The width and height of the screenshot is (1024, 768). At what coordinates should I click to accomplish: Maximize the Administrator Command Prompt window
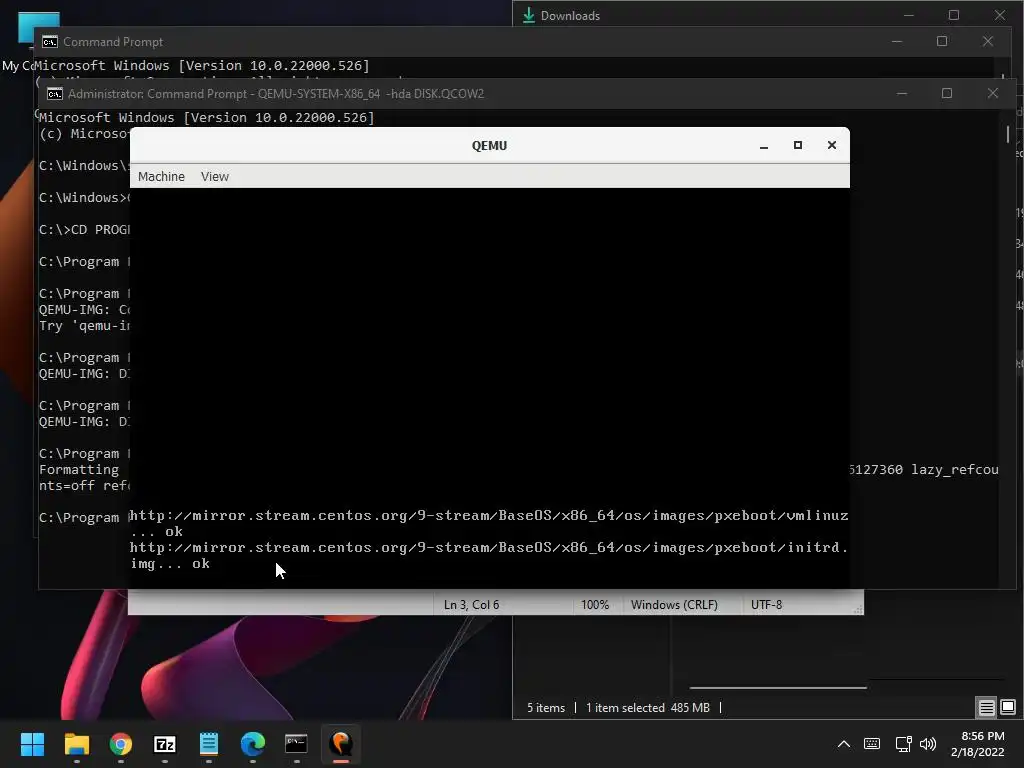(x=947, y=93)
